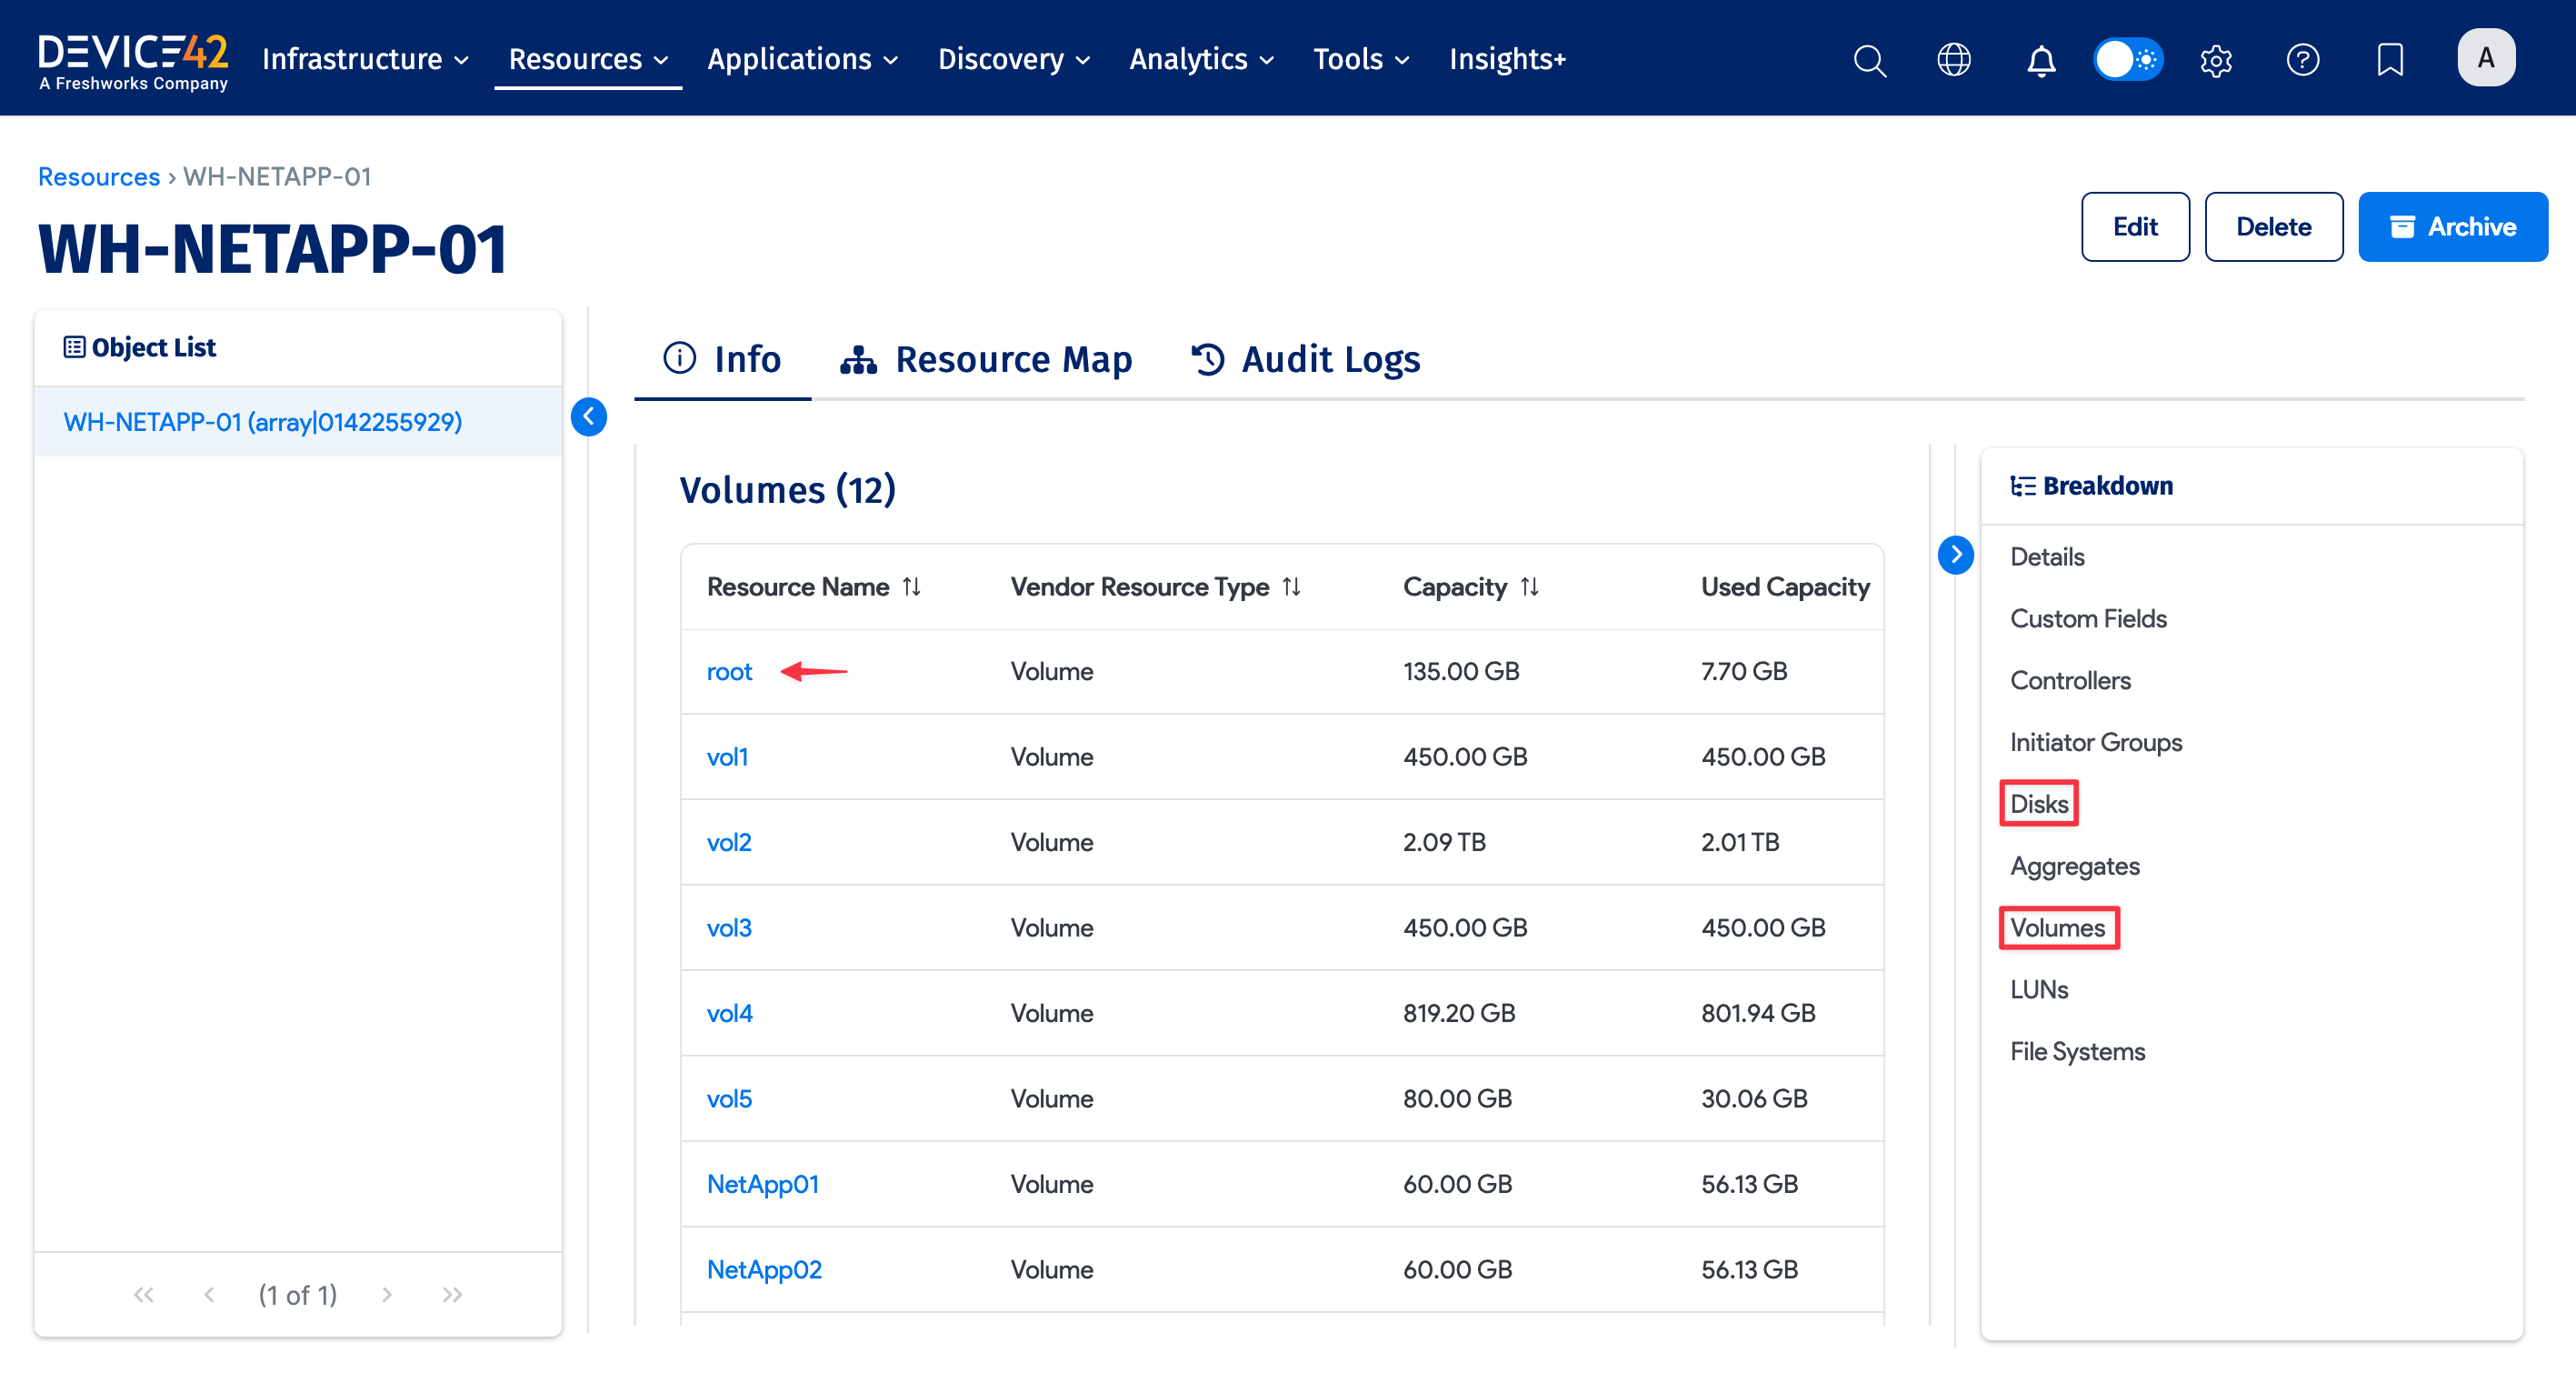This screenshot has width=2576, height=1373.
Task: Select WH-NETAPP-01 array object list item
Action: (262, 422)
